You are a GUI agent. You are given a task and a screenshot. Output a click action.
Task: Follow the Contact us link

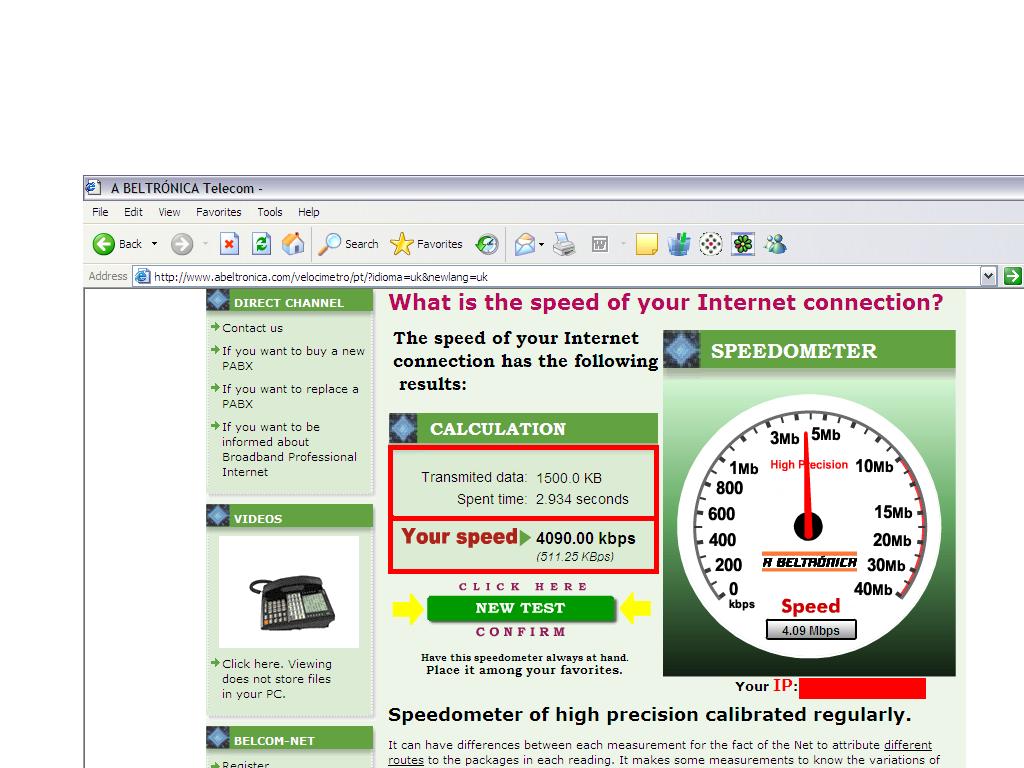click(252, 328)
